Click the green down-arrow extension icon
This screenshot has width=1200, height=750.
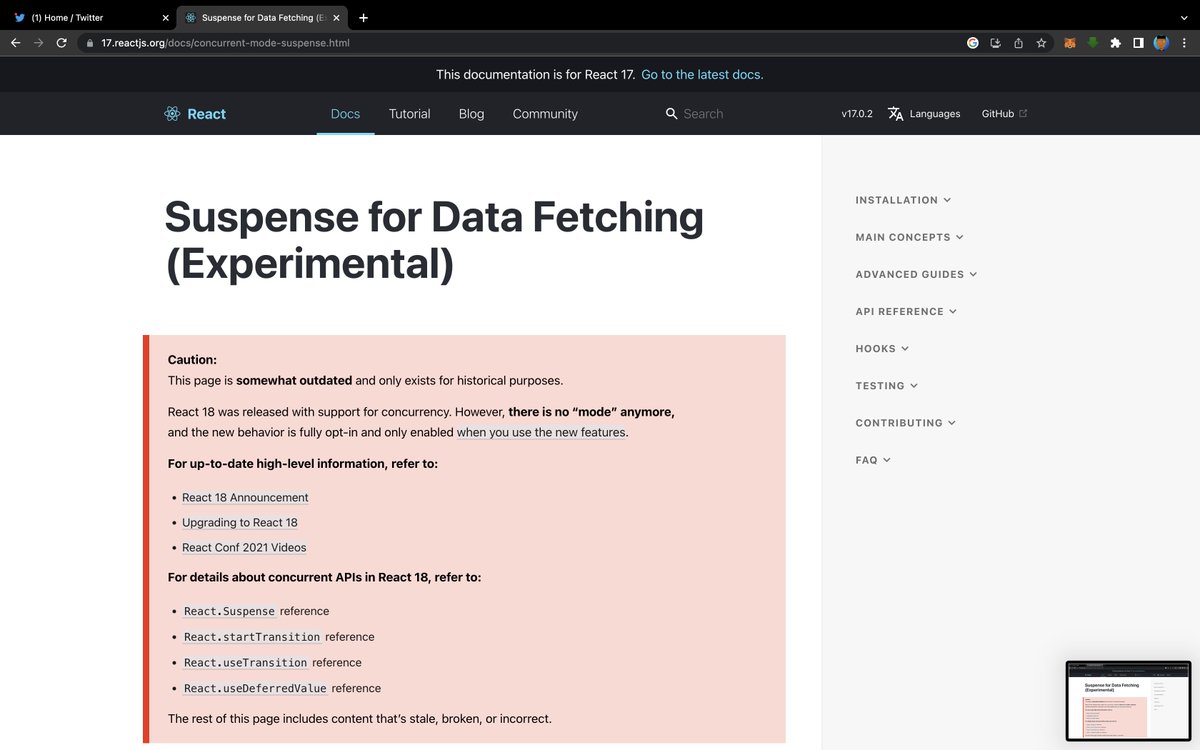(1092, 43)
